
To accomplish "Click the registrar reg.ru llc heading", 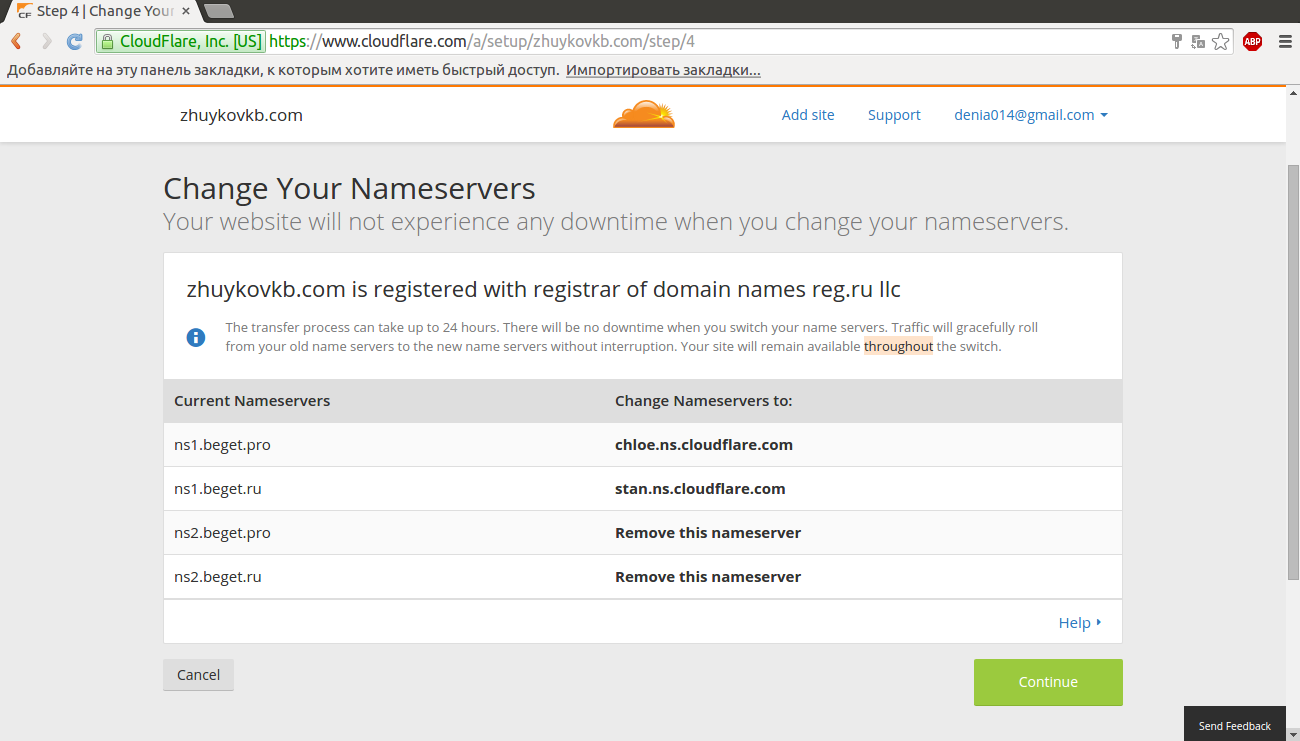I will 543,290.
